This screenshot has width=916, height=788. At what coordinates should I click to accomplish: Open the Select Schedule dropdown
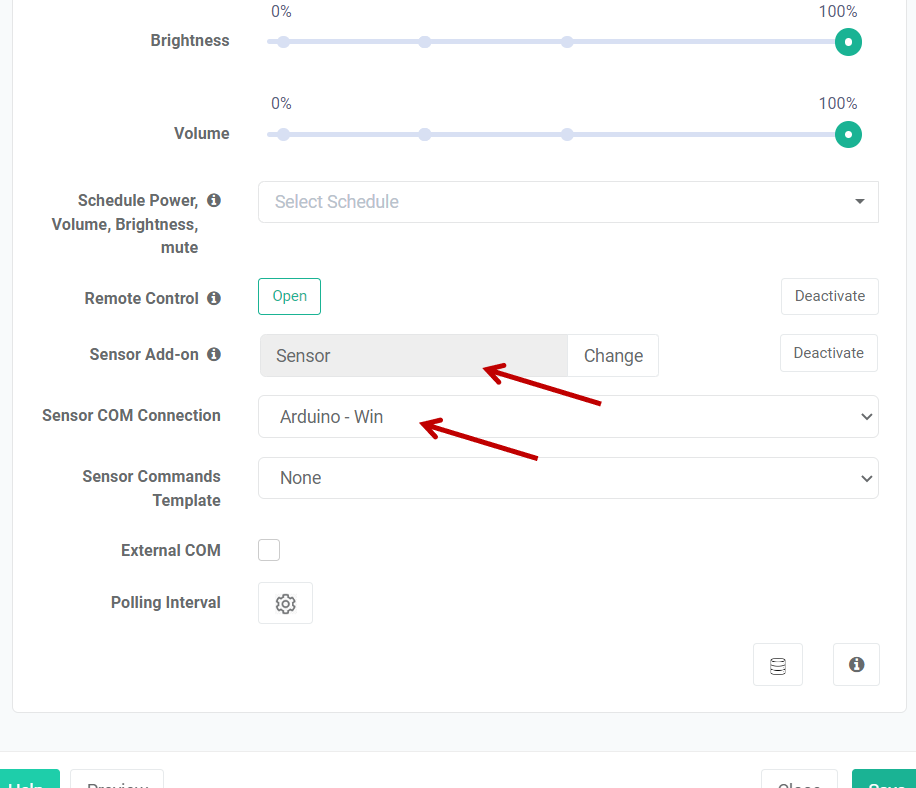567,202
